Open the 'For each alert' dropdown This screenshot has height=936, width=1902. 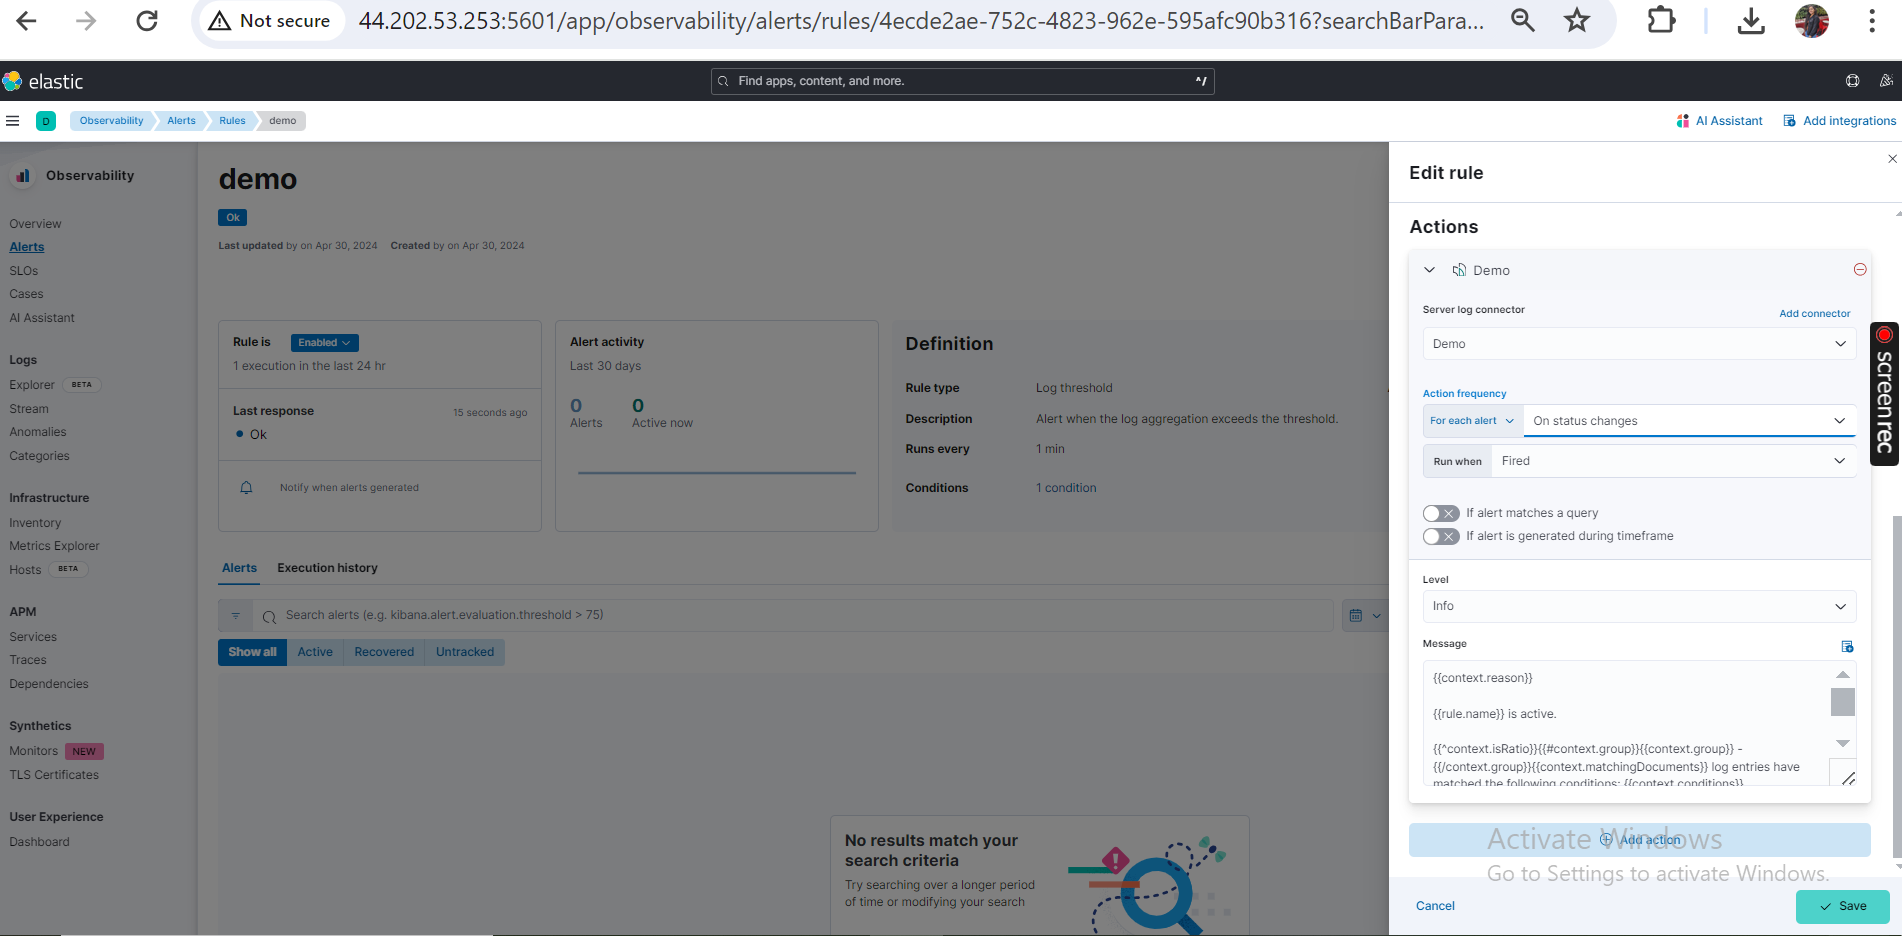click(1472, 421)
